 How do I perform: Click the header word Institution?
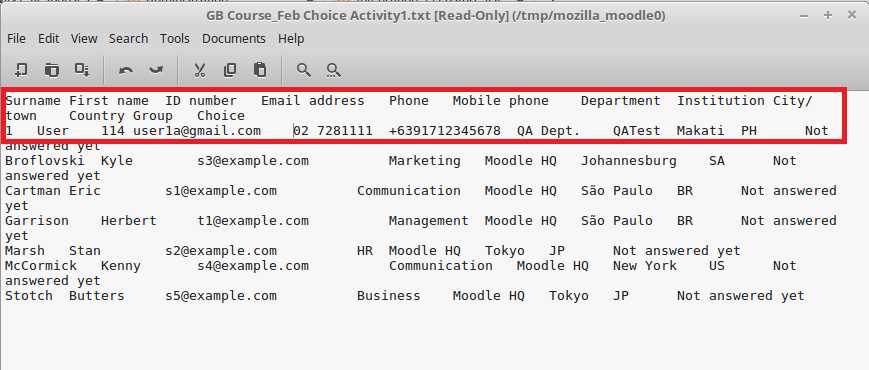point(720,101)
